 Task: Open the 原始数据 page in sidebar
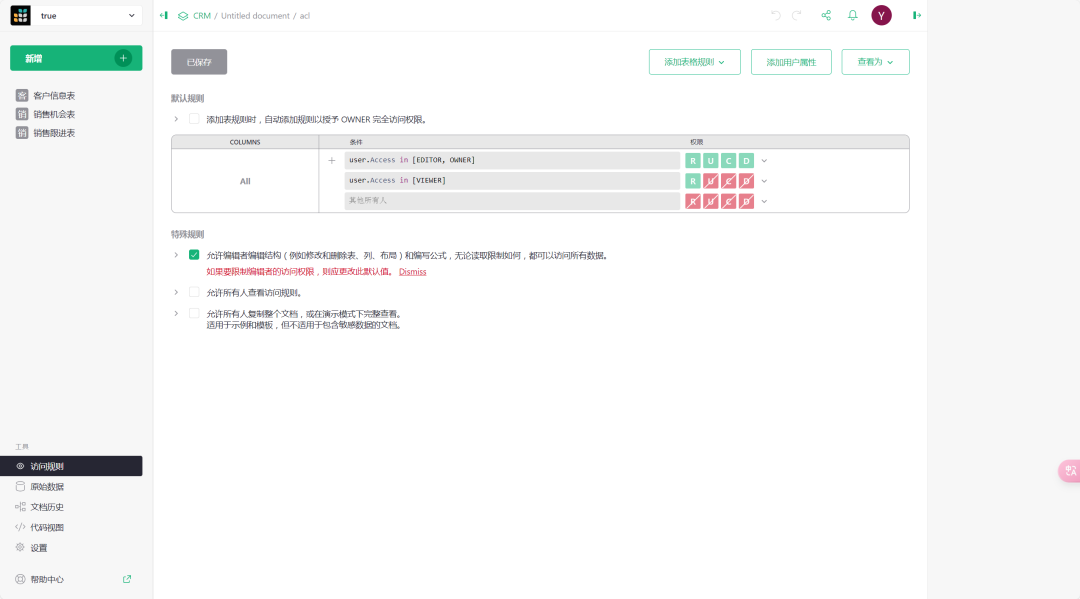click(47, 487)
